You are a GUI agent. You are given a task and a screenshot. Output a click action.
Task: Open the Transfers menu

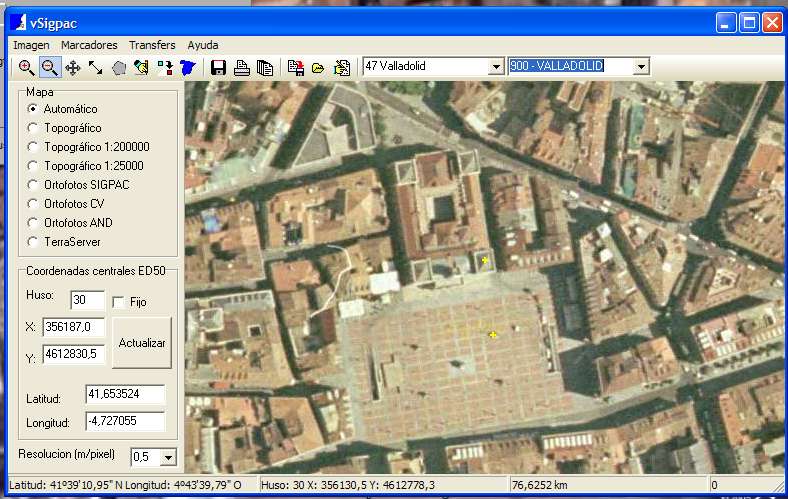[x=152, y=45]
